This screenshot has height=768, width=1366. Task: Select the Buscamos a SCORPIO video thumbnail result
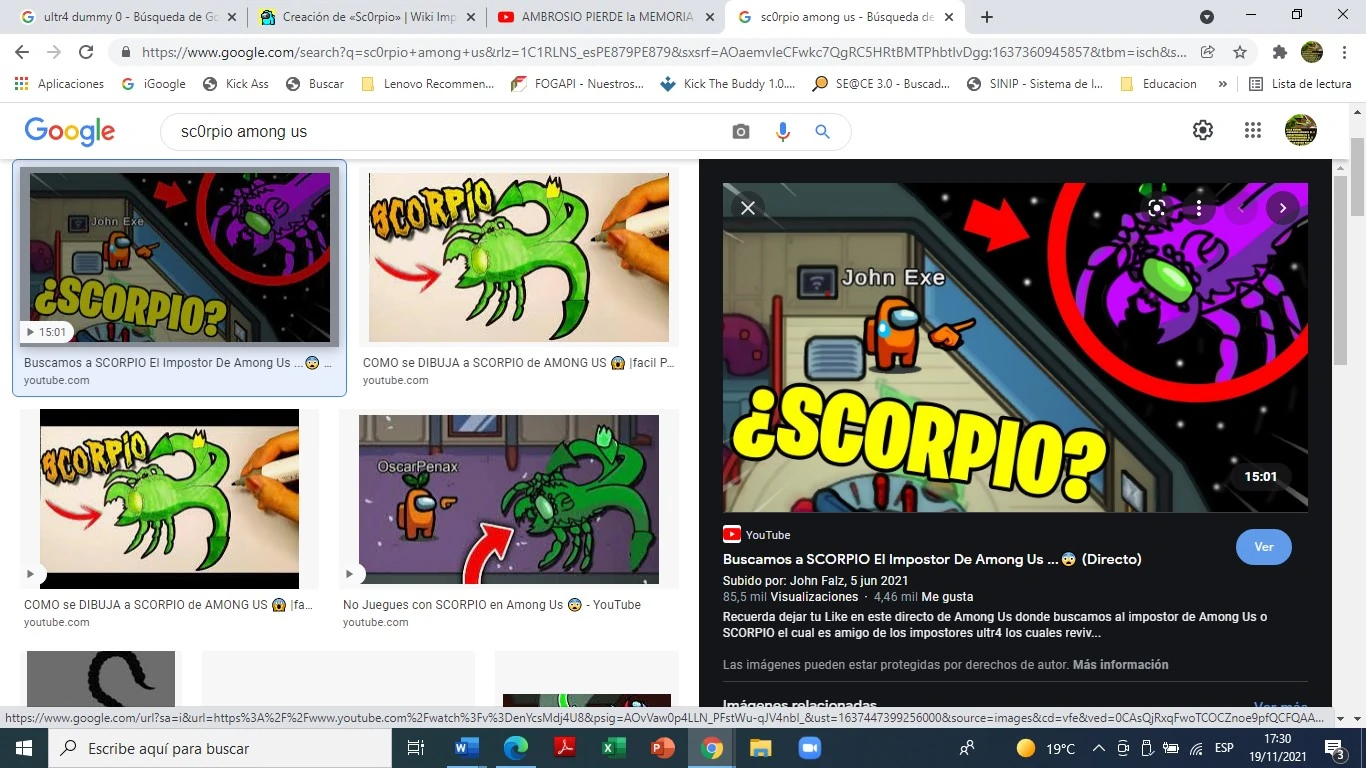click(180, 257)
